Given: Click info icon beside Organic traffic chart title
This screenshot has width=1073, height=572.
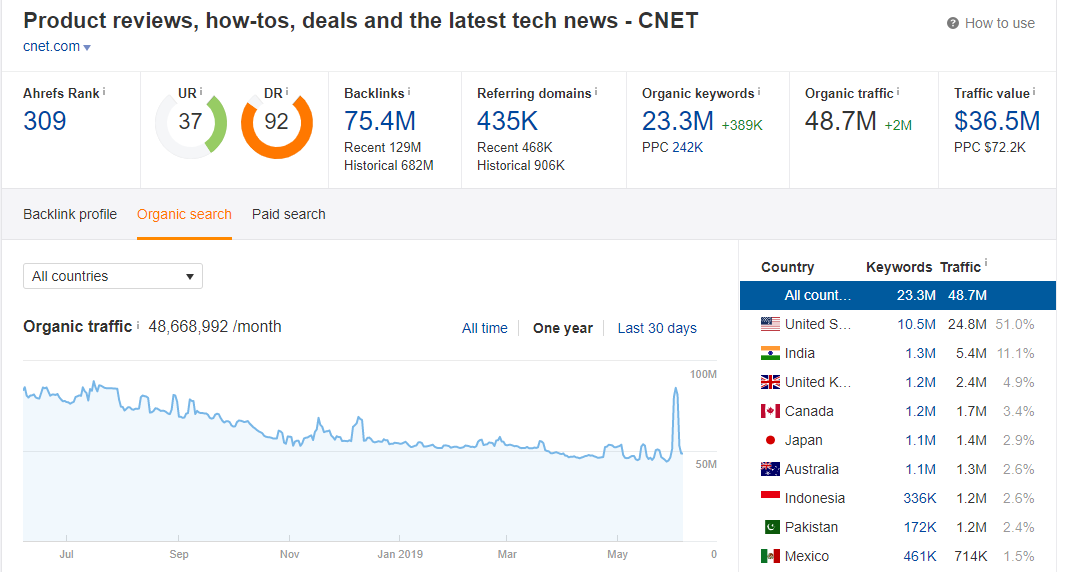Looking at the screenshot, I should point(138,325).
